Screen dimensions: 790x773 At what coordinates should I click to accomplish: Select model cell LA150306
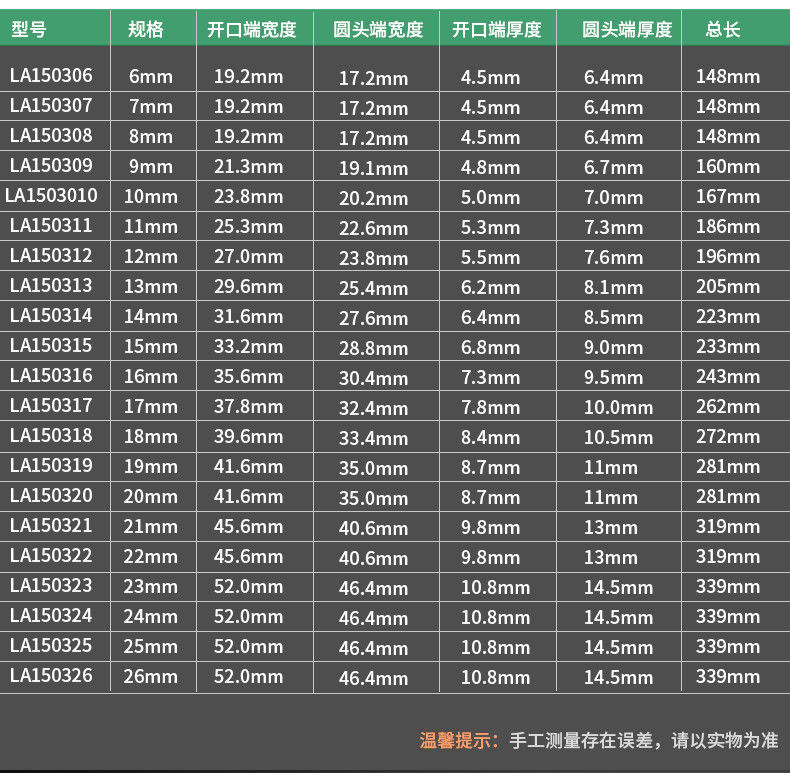point(51,76)
